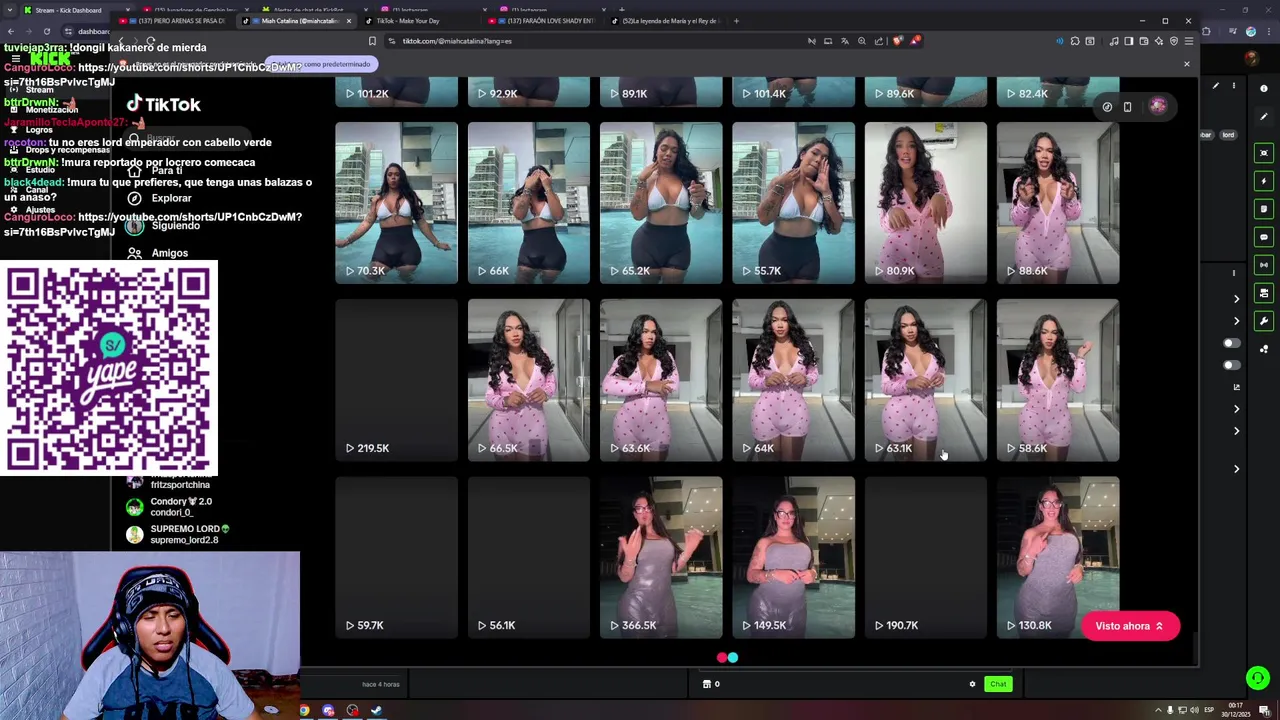Click the Visto ahora button
This screenshot has height=720, width=1280.
[1130, 626]
